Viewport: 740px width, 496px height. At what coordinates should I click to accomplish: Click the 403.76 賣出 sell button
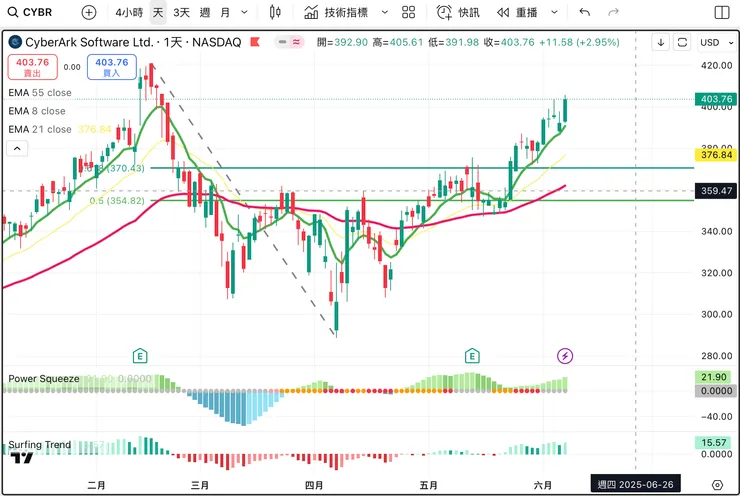33,67
